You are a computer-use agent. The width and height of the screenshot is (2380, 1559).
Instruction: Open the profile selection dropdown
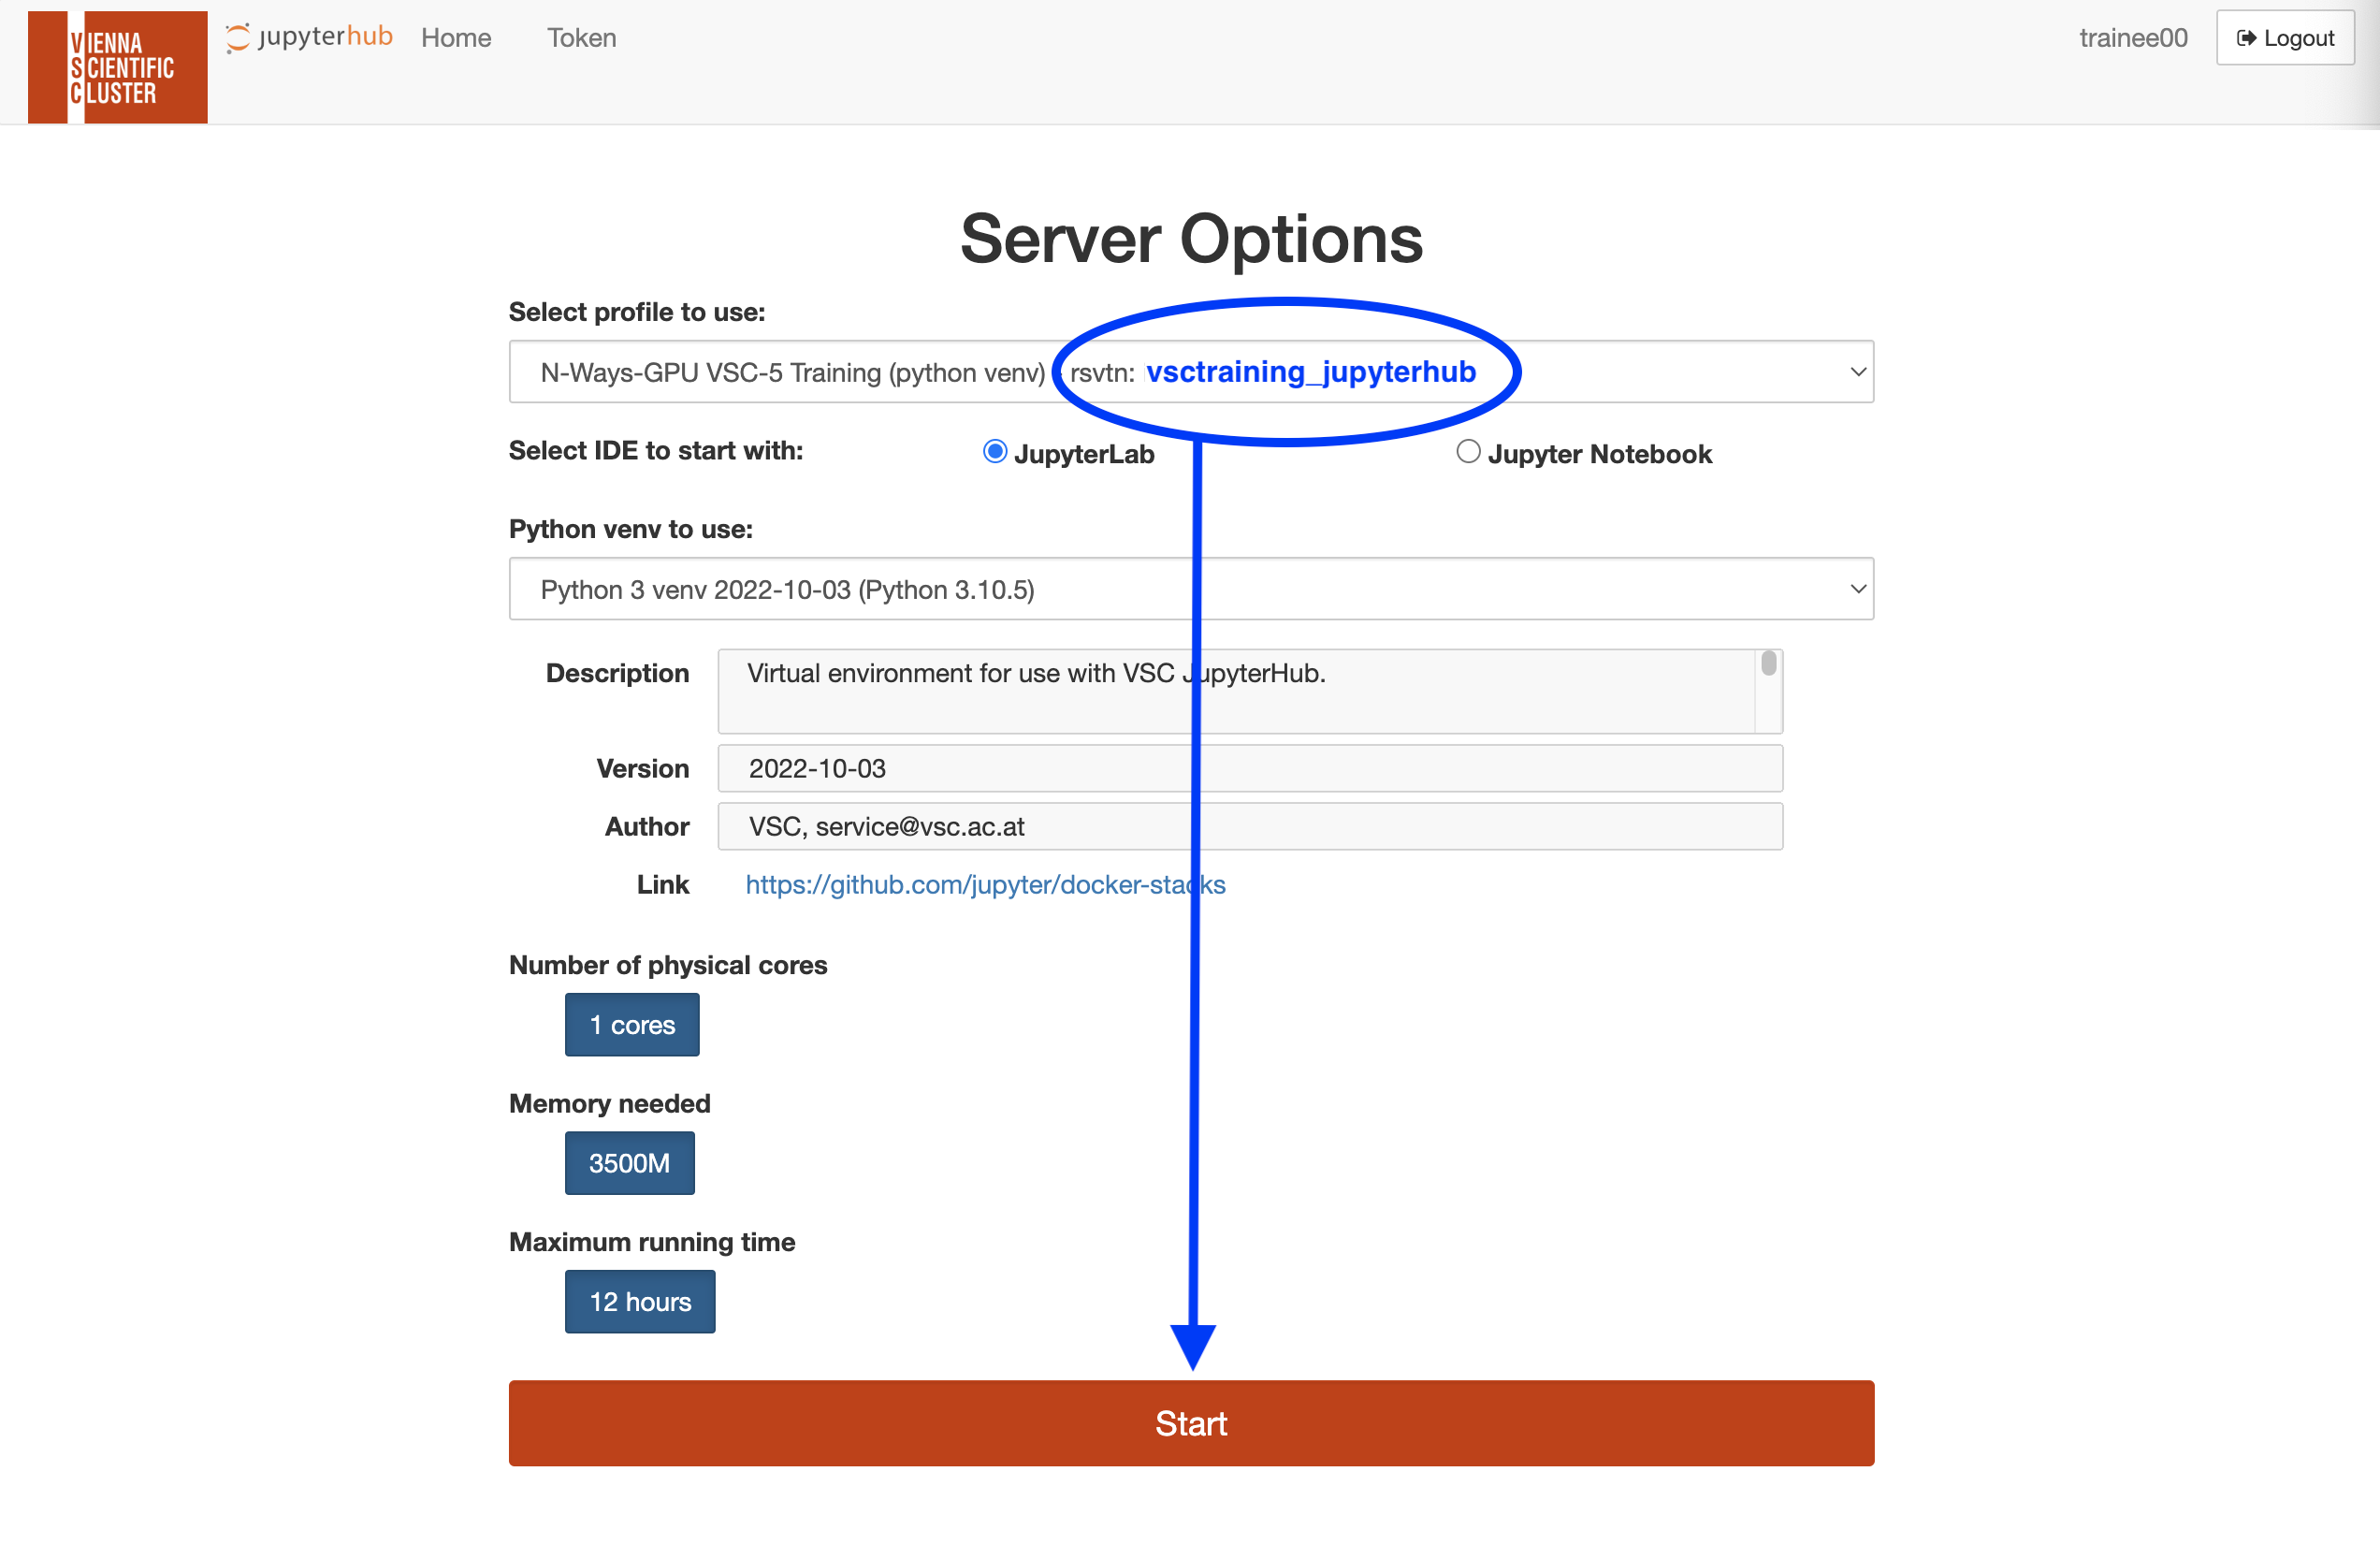(x=780, y=372)
